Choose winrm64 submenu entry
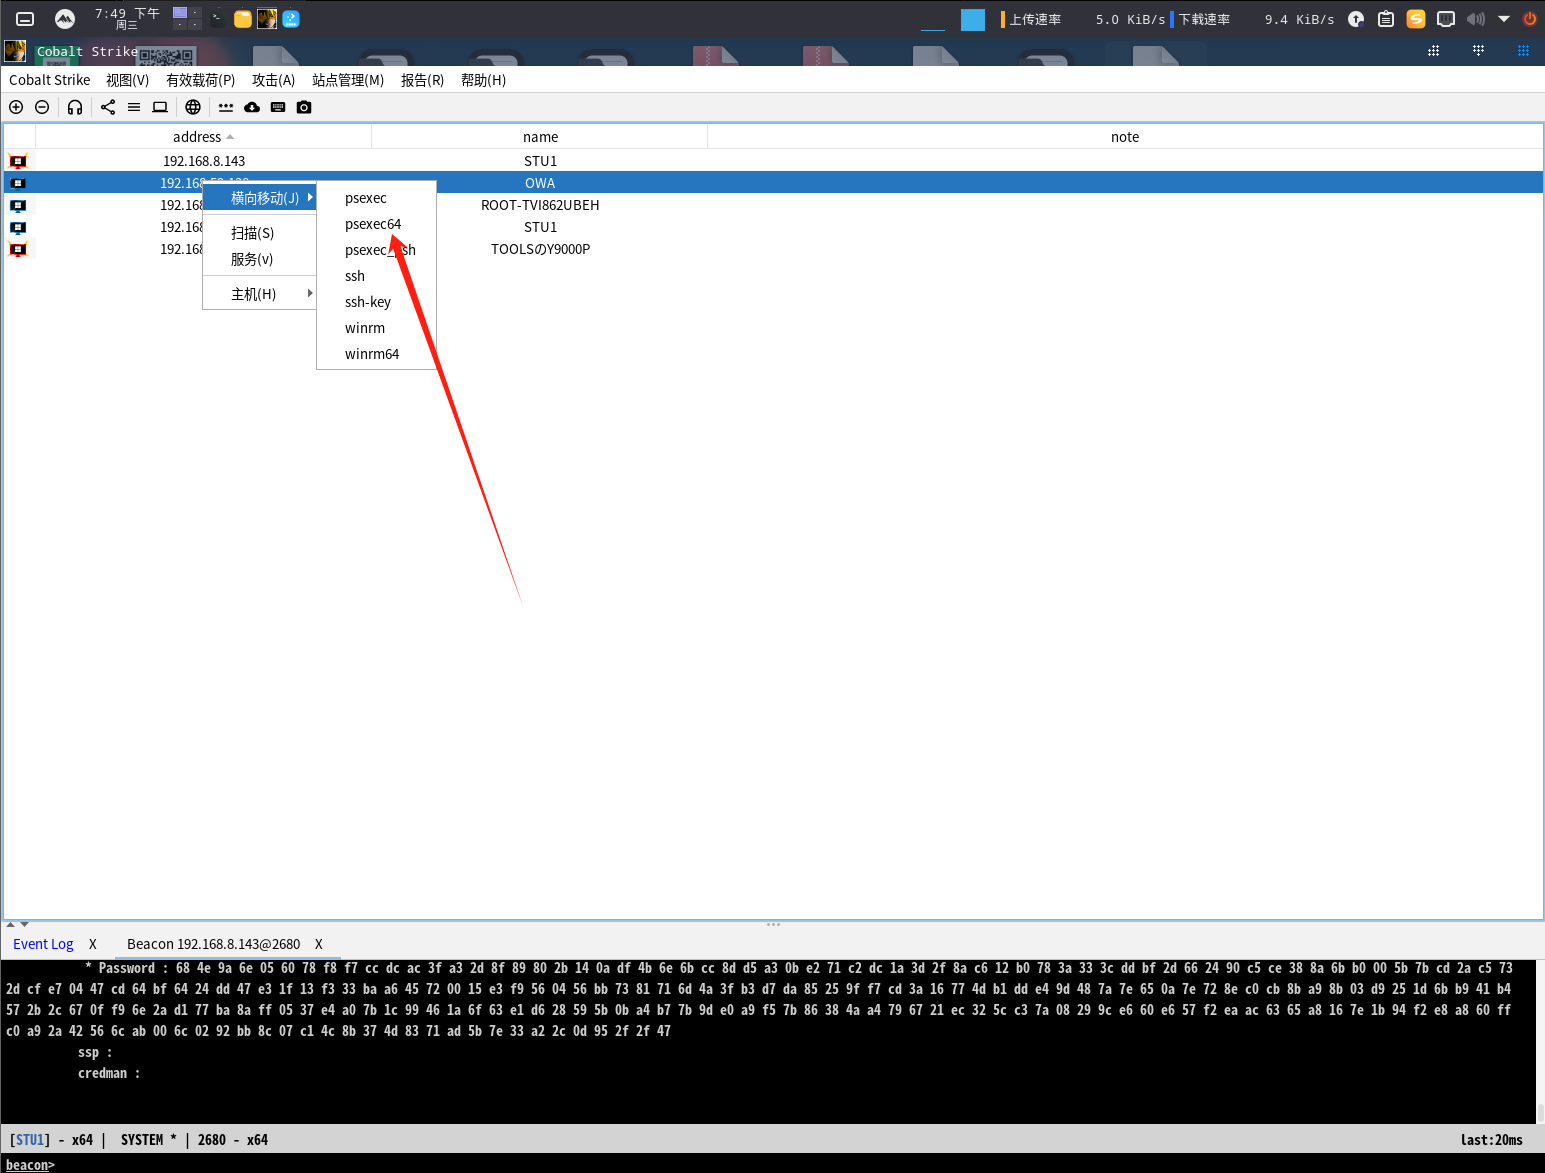The image size is (1545, 1173). coord(376,354)
